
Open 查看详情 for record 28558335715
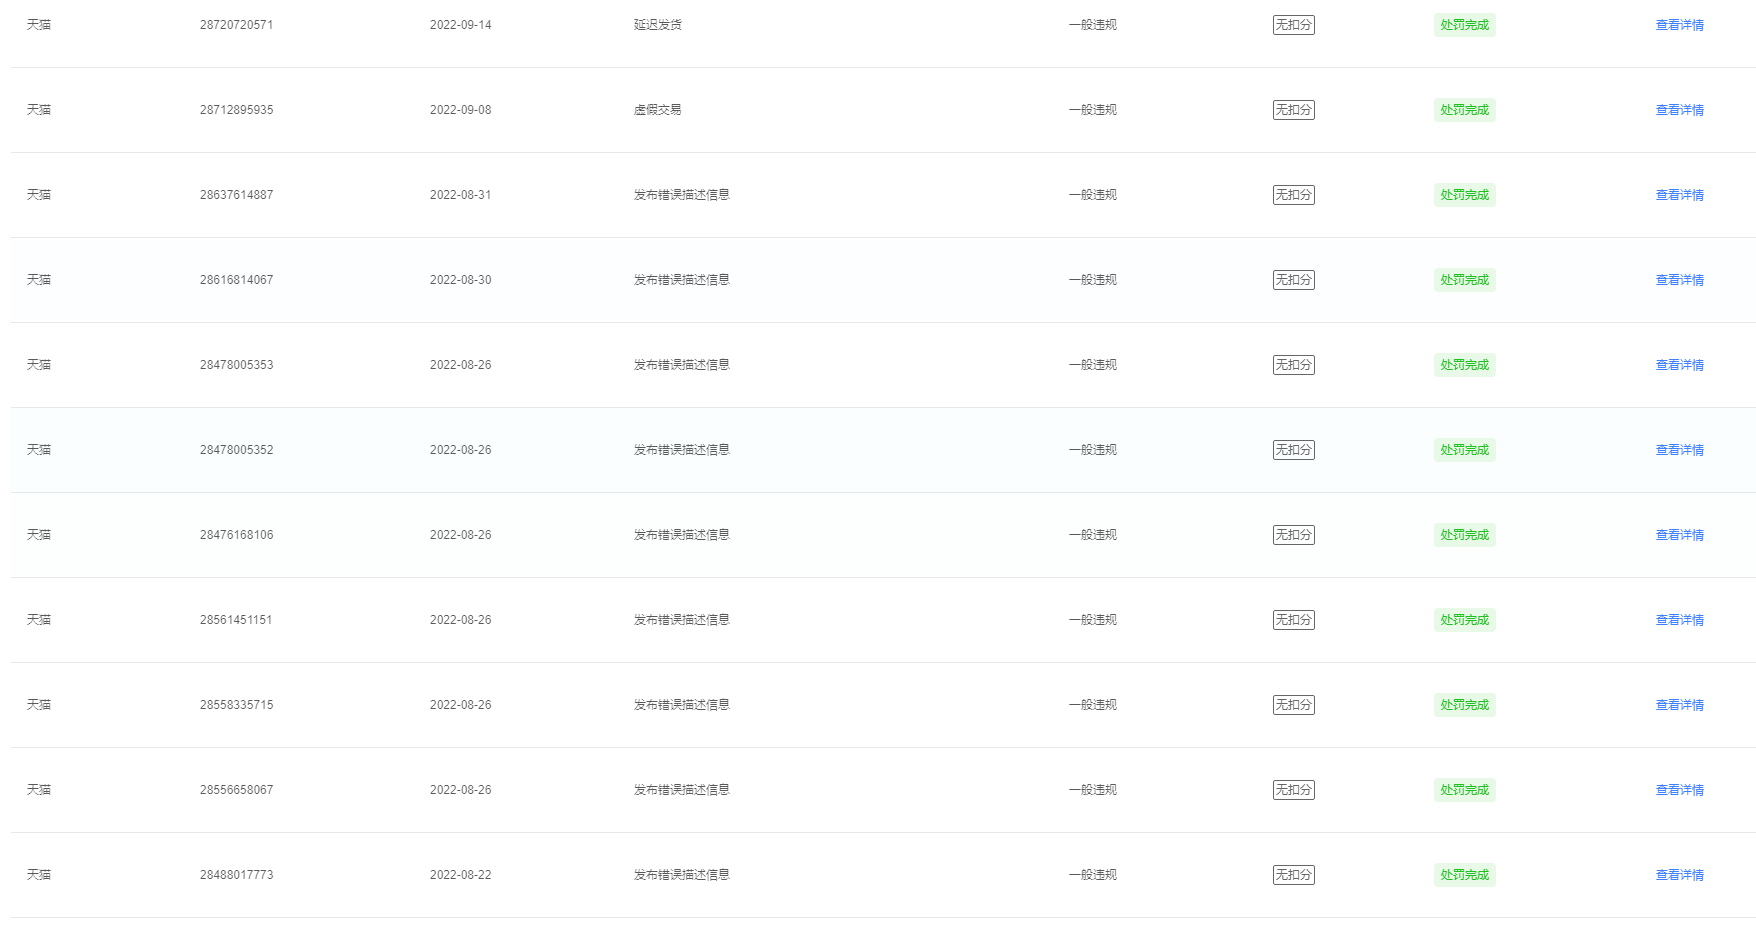click(1679, 705)
